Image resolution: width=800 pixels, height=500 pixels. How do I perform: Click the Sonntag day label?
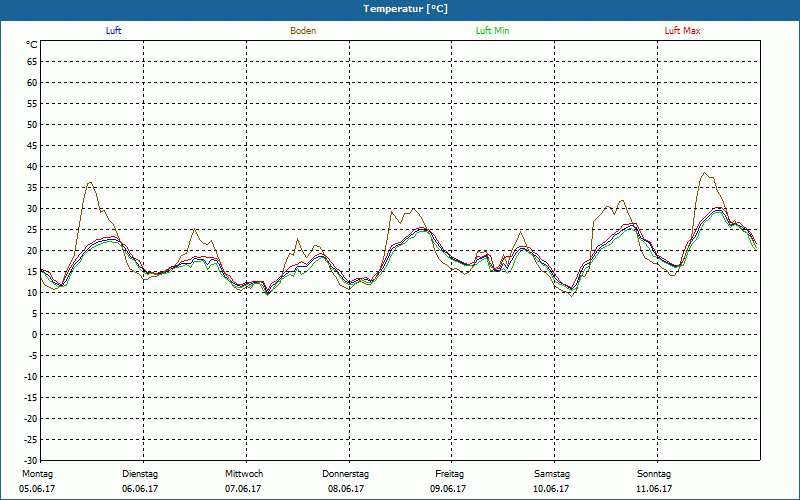point(654,474)
